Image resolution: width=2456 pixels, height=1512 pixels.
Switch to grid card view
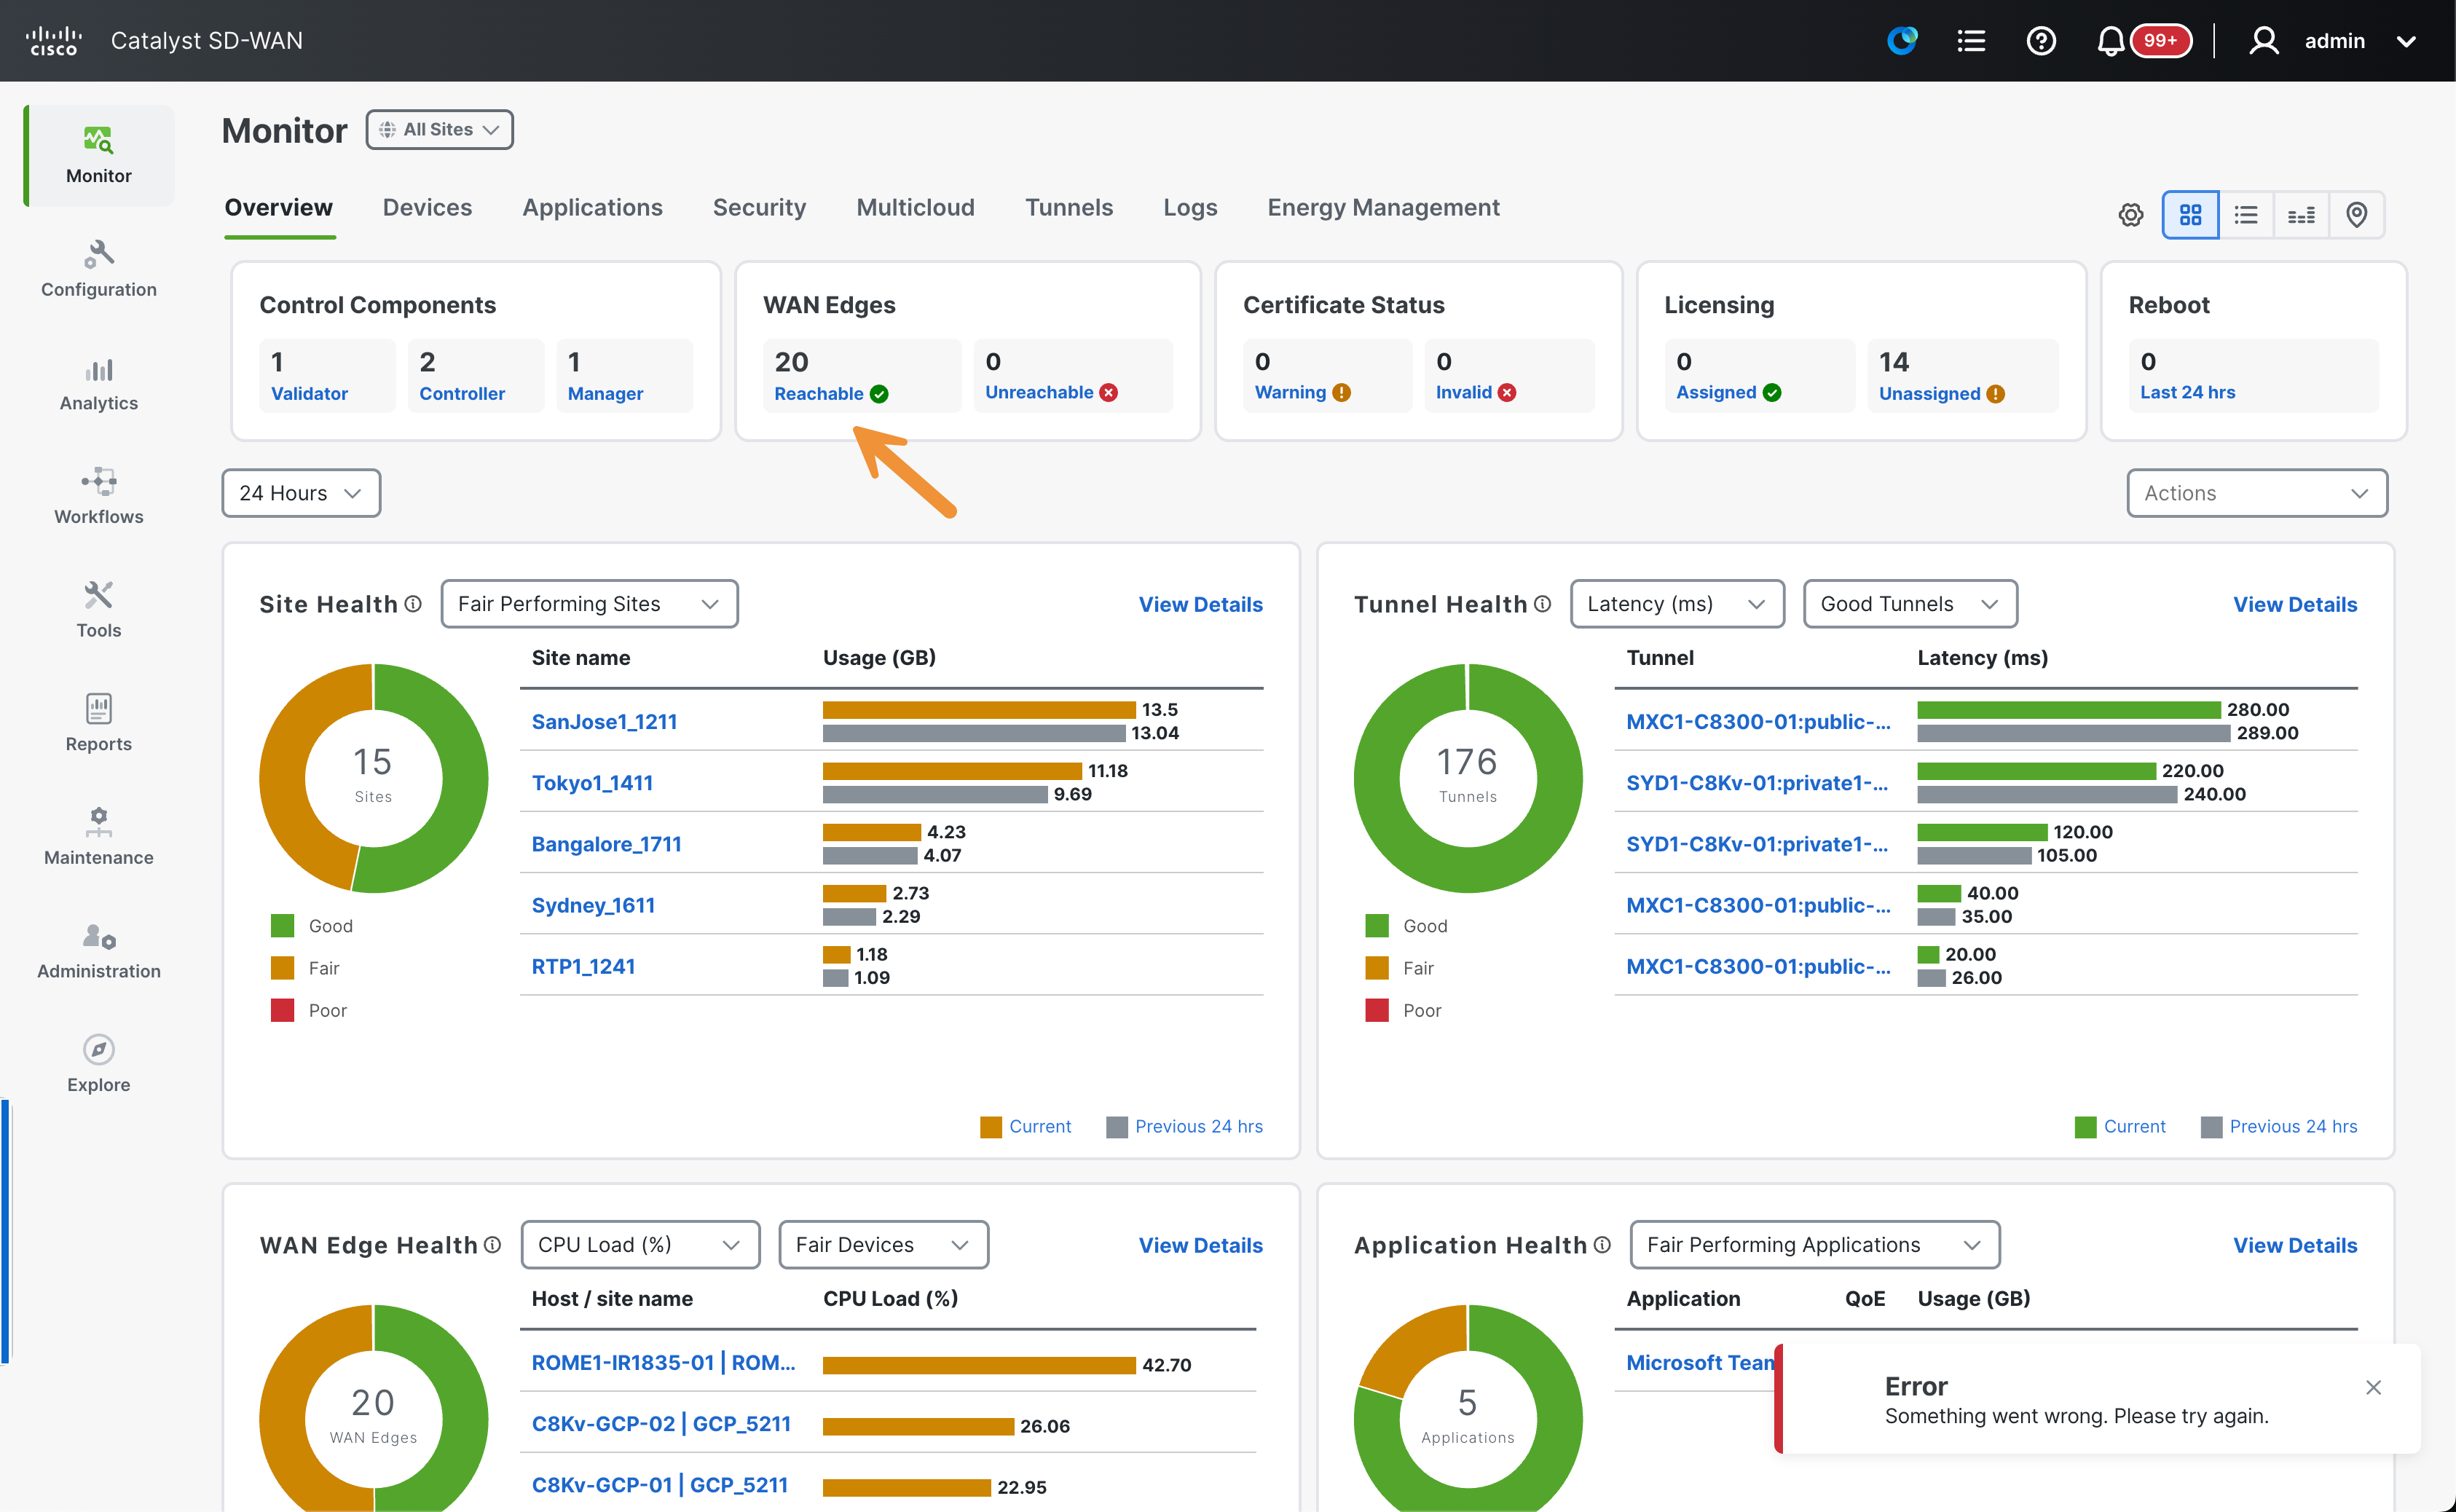(2190, 215)
